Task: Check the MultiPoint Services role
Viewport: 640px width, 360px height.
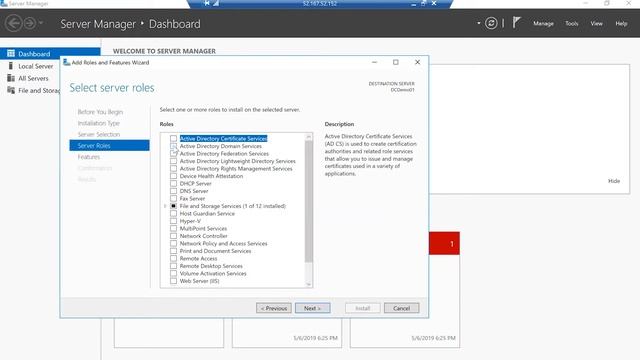Action: tap(173, 228)
